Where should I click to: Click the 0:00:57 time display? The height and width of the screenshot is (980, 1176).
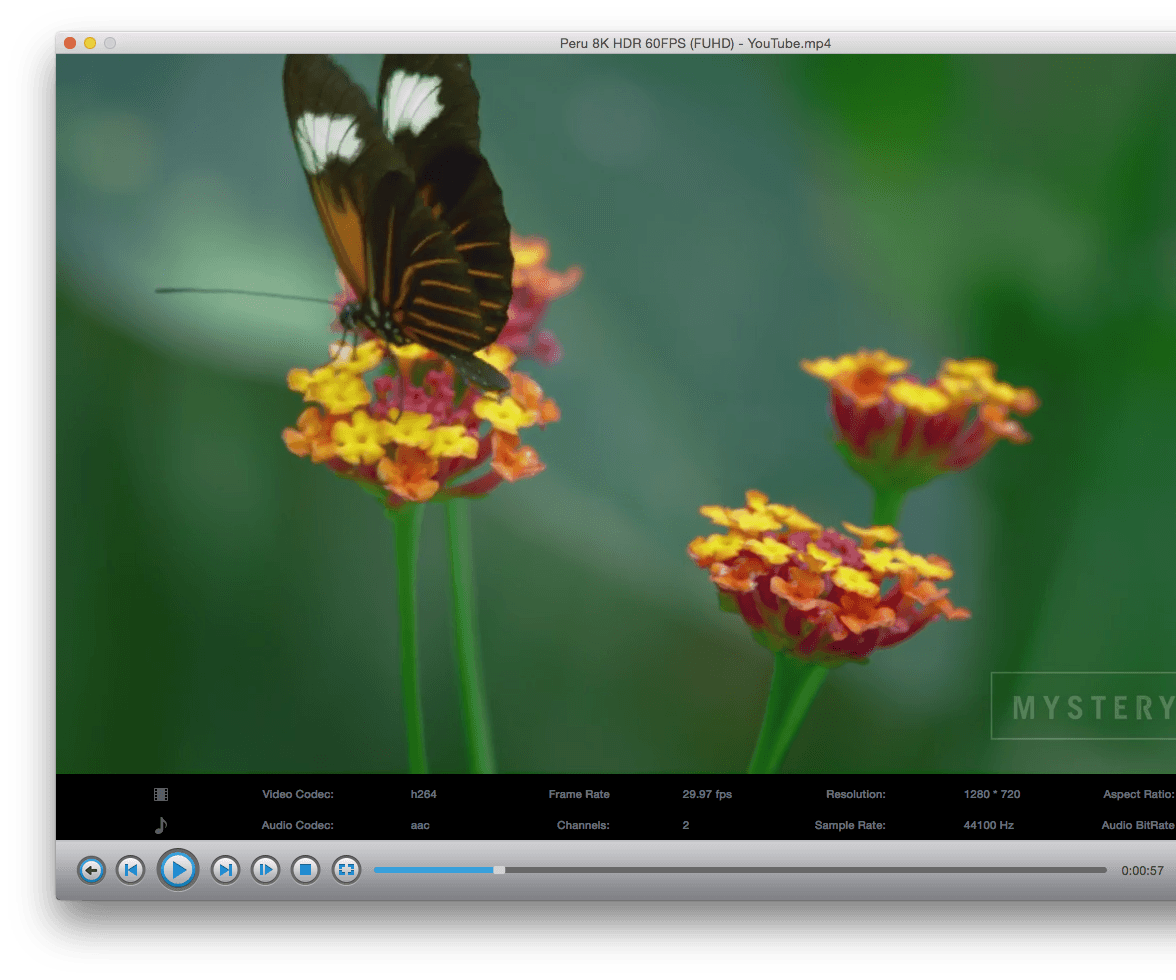click(1141, 870)
